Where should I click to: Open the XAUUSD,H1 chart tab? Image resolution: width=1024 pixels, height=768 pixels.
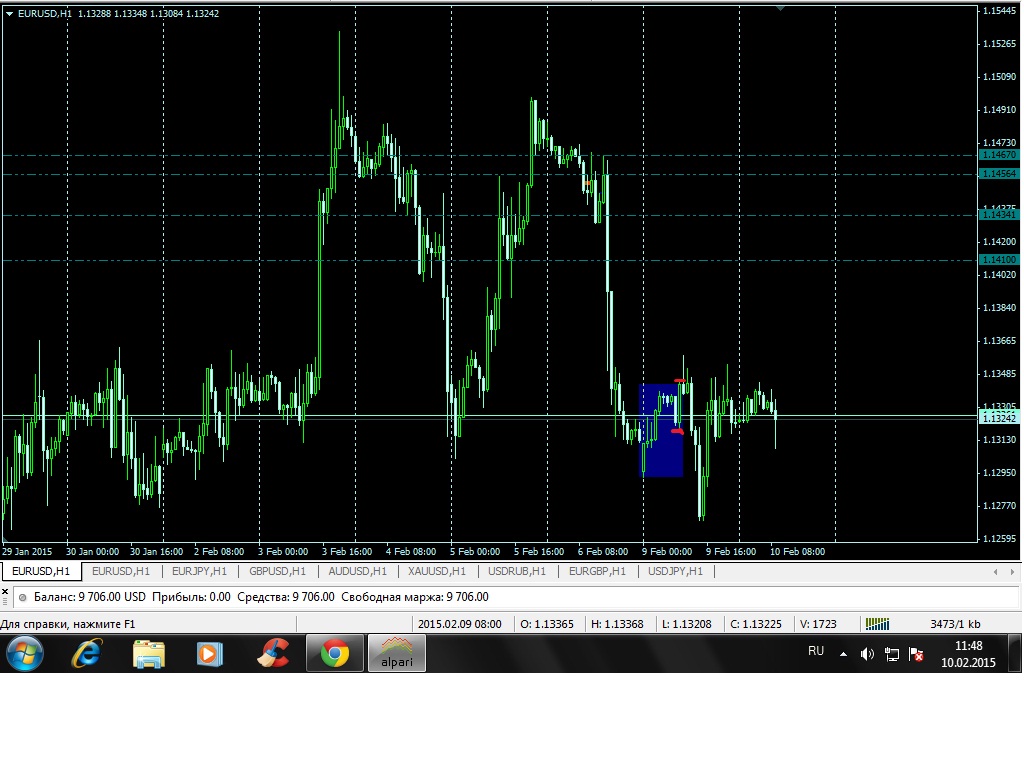(437, 571)
